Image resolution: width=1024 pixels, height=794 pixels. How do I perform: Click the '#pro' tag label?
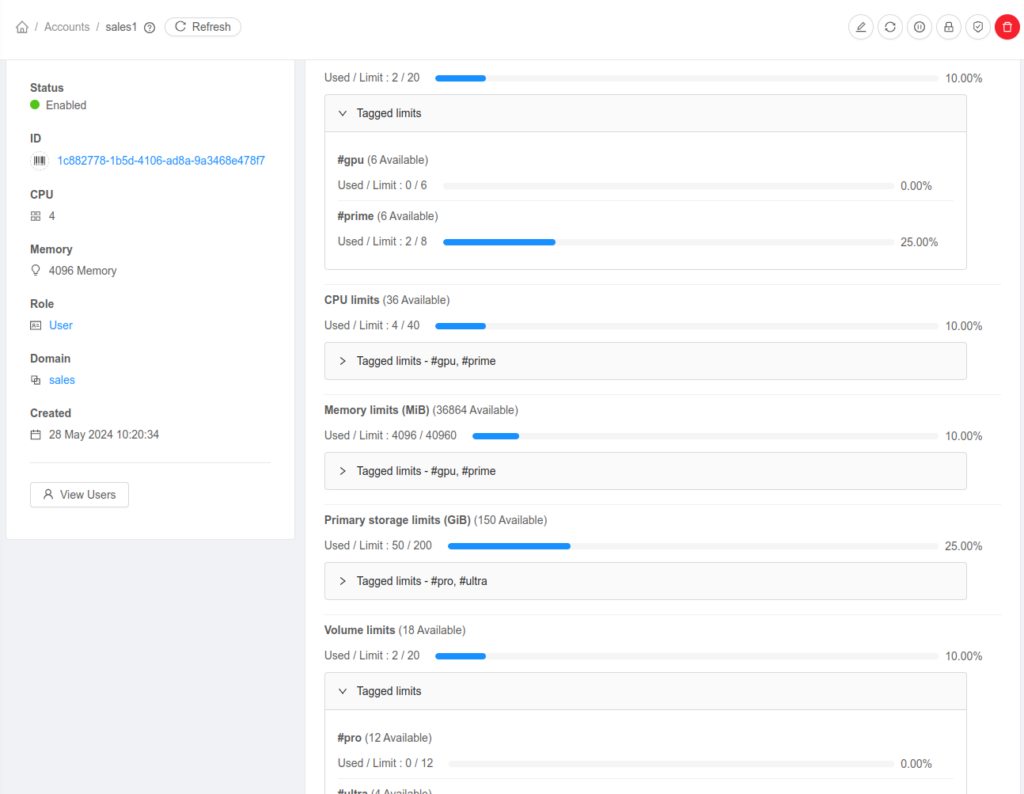coord(349,738)
